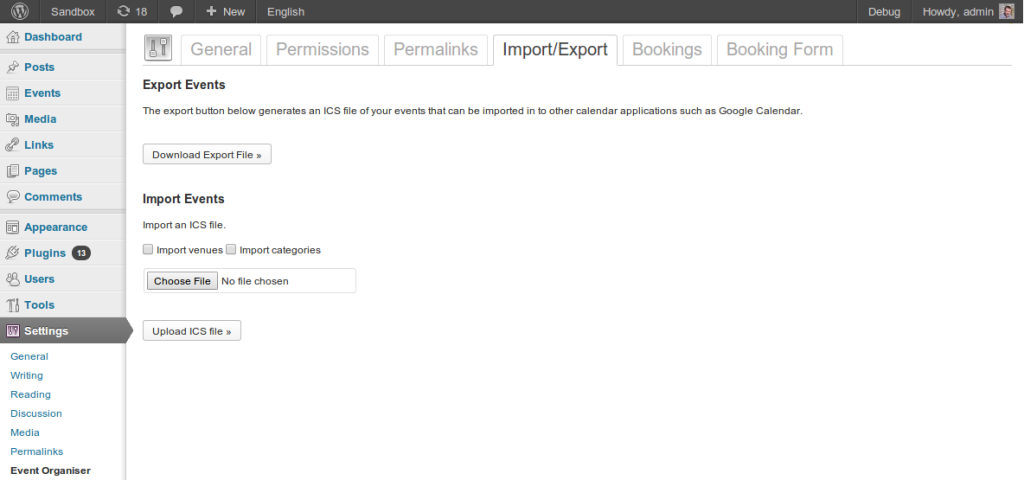
Task: Open Writing settings submenu link
Action: [27, 376]
